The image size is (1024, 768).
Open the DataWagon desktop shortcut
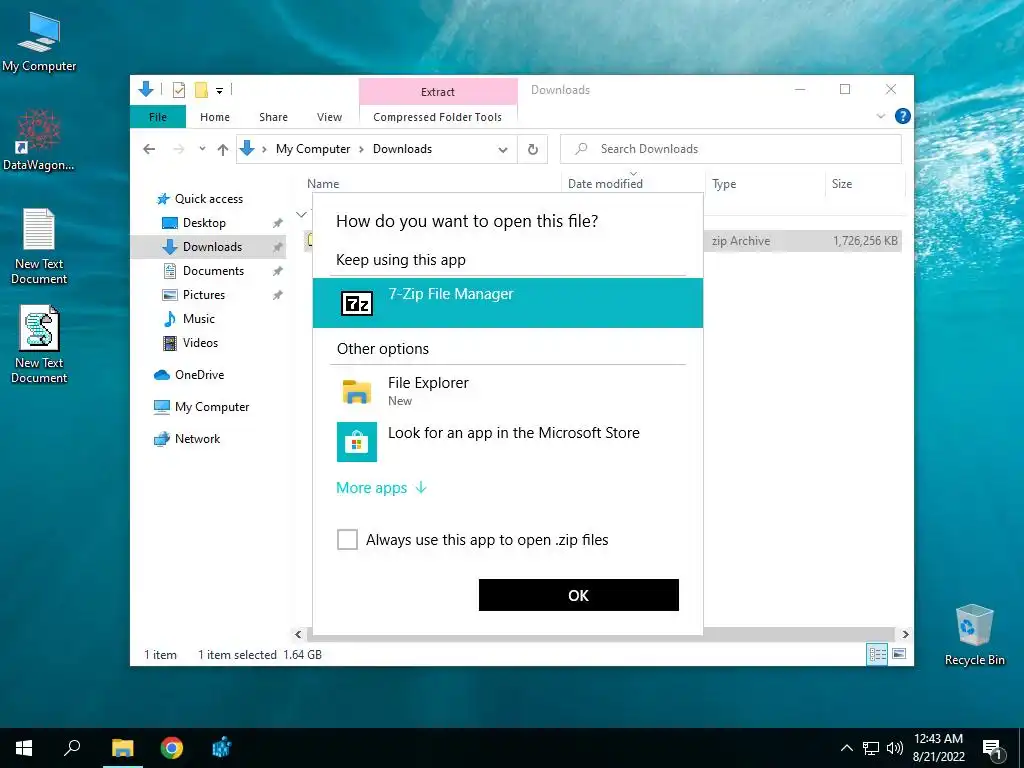pyautogui.click(x=39, y=140)
